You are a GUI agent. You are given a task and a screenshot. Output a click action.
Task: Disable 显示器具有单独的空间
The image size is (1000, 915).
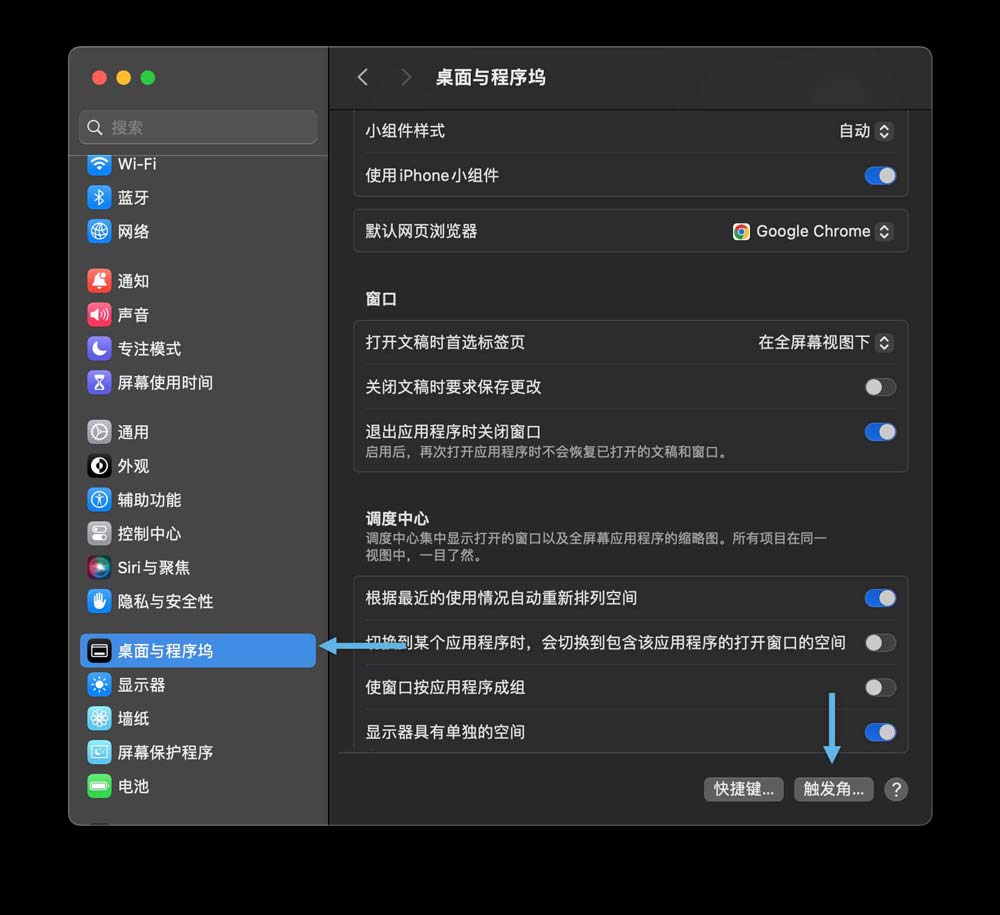coord(879,731)
